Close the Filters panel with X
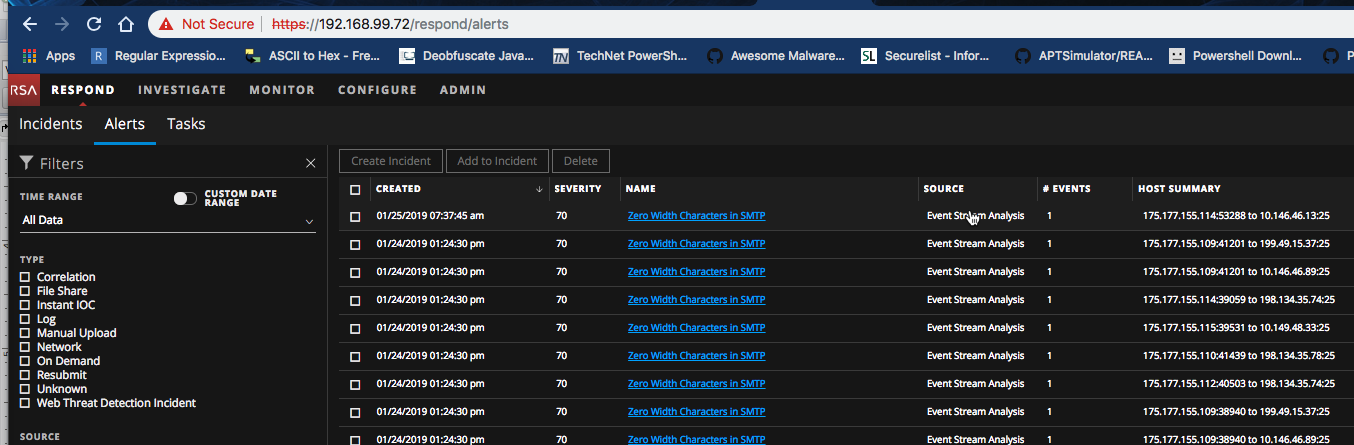This screenshot has height=445, width=1354. [x=310, y=163]
